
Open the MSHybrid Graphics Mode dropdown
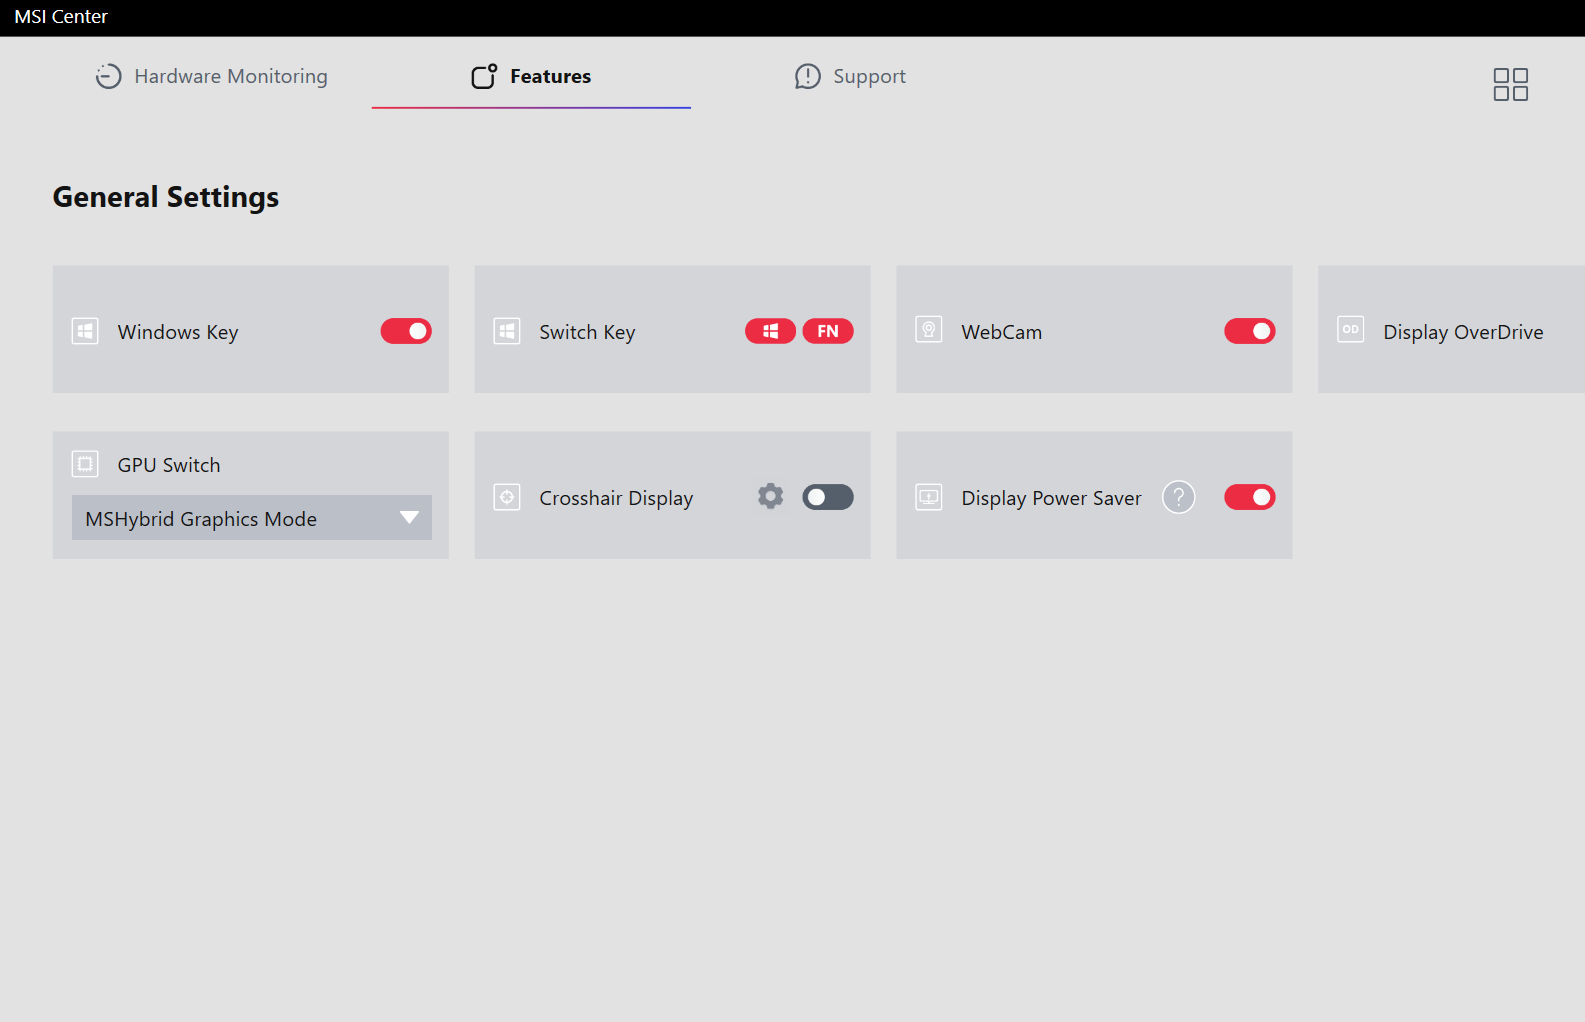point(240,518)
